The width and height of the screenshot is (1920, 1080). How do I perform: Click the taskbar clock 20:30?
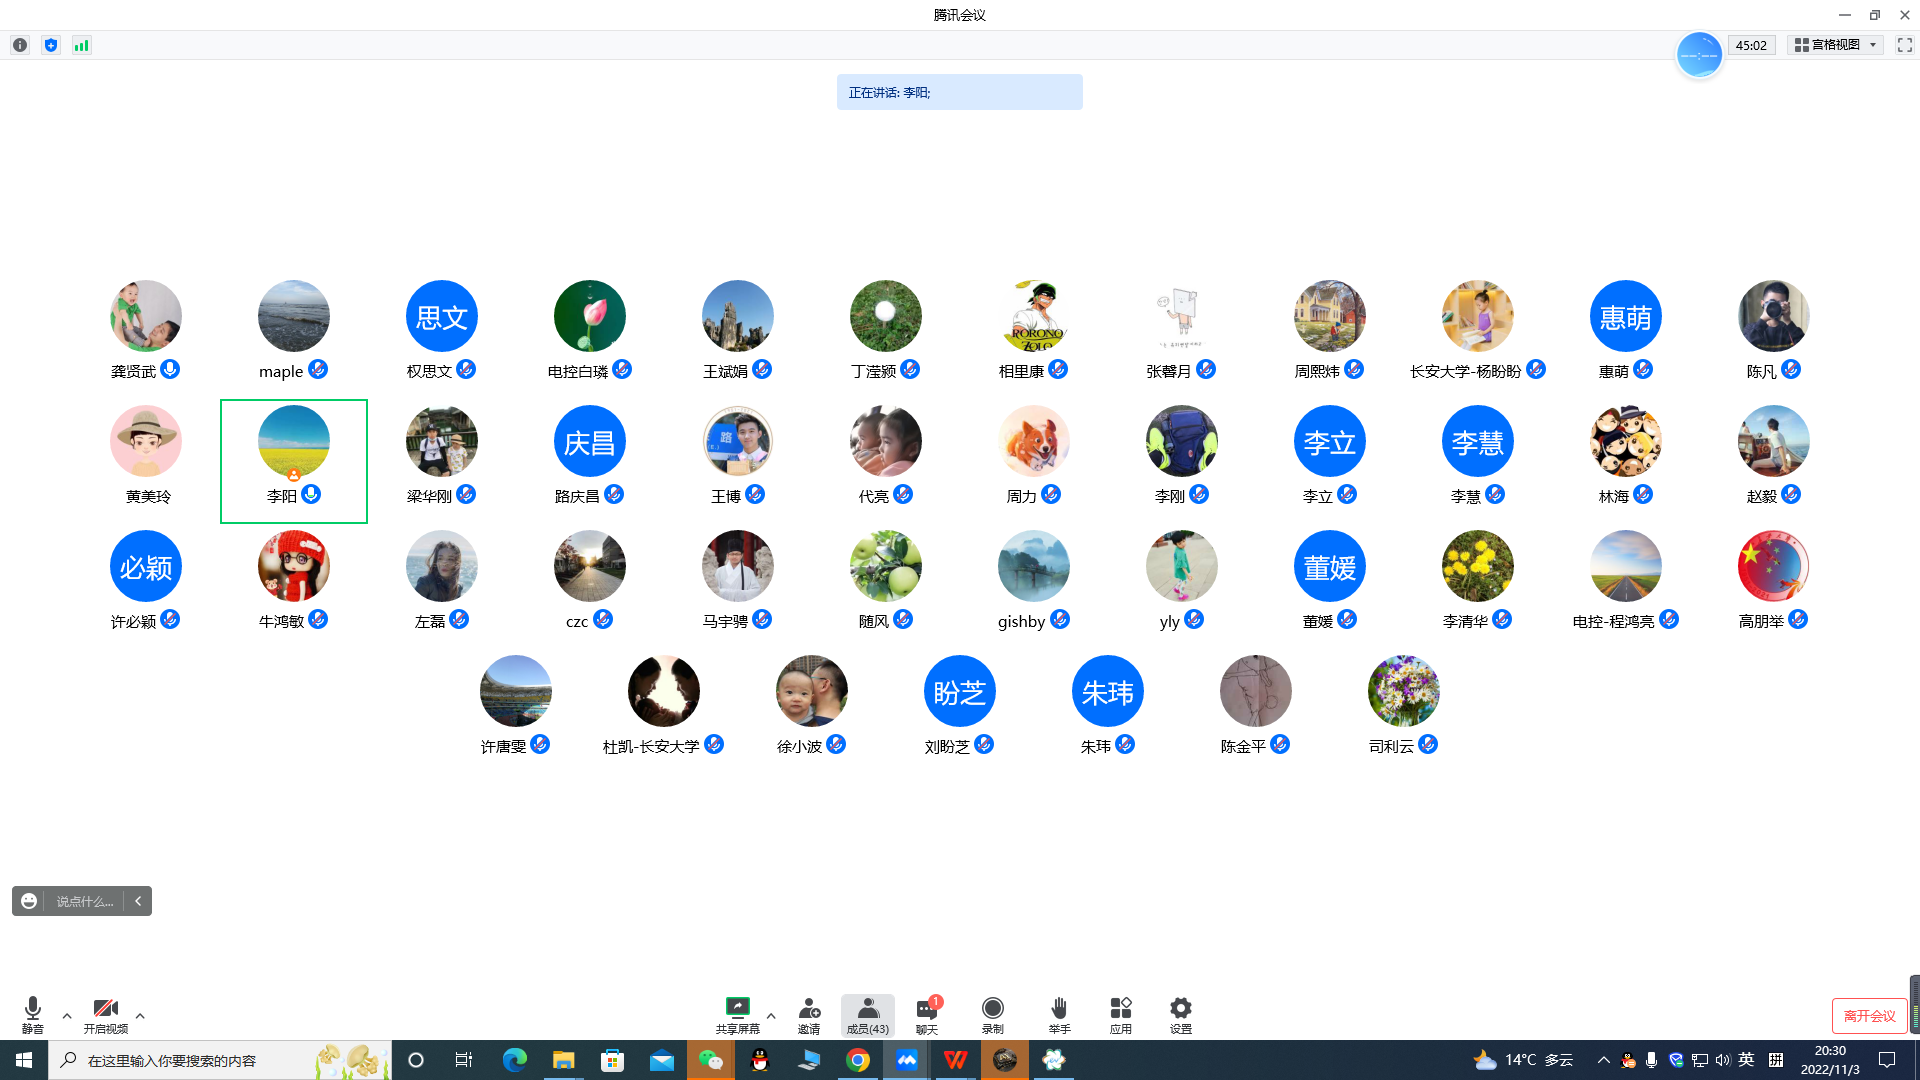(1830, 1060)
